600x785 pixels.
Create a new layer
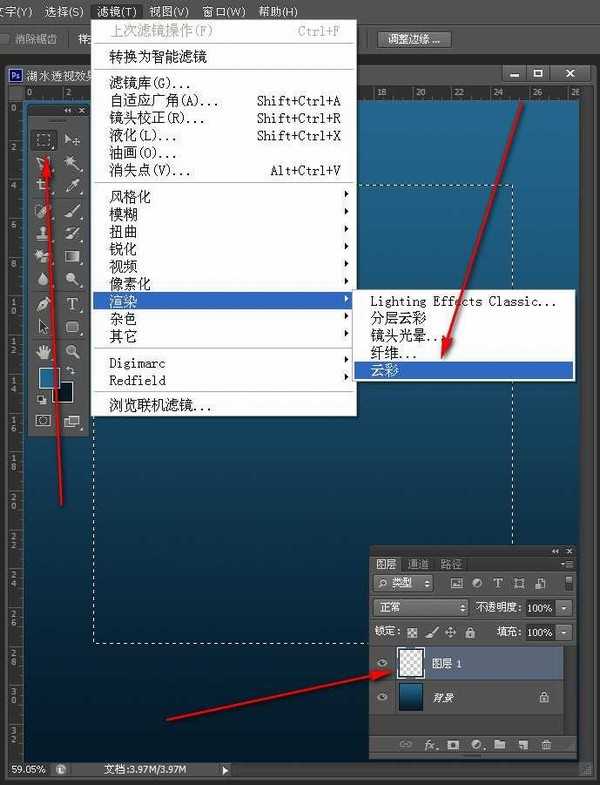click(x=523, y=744)
